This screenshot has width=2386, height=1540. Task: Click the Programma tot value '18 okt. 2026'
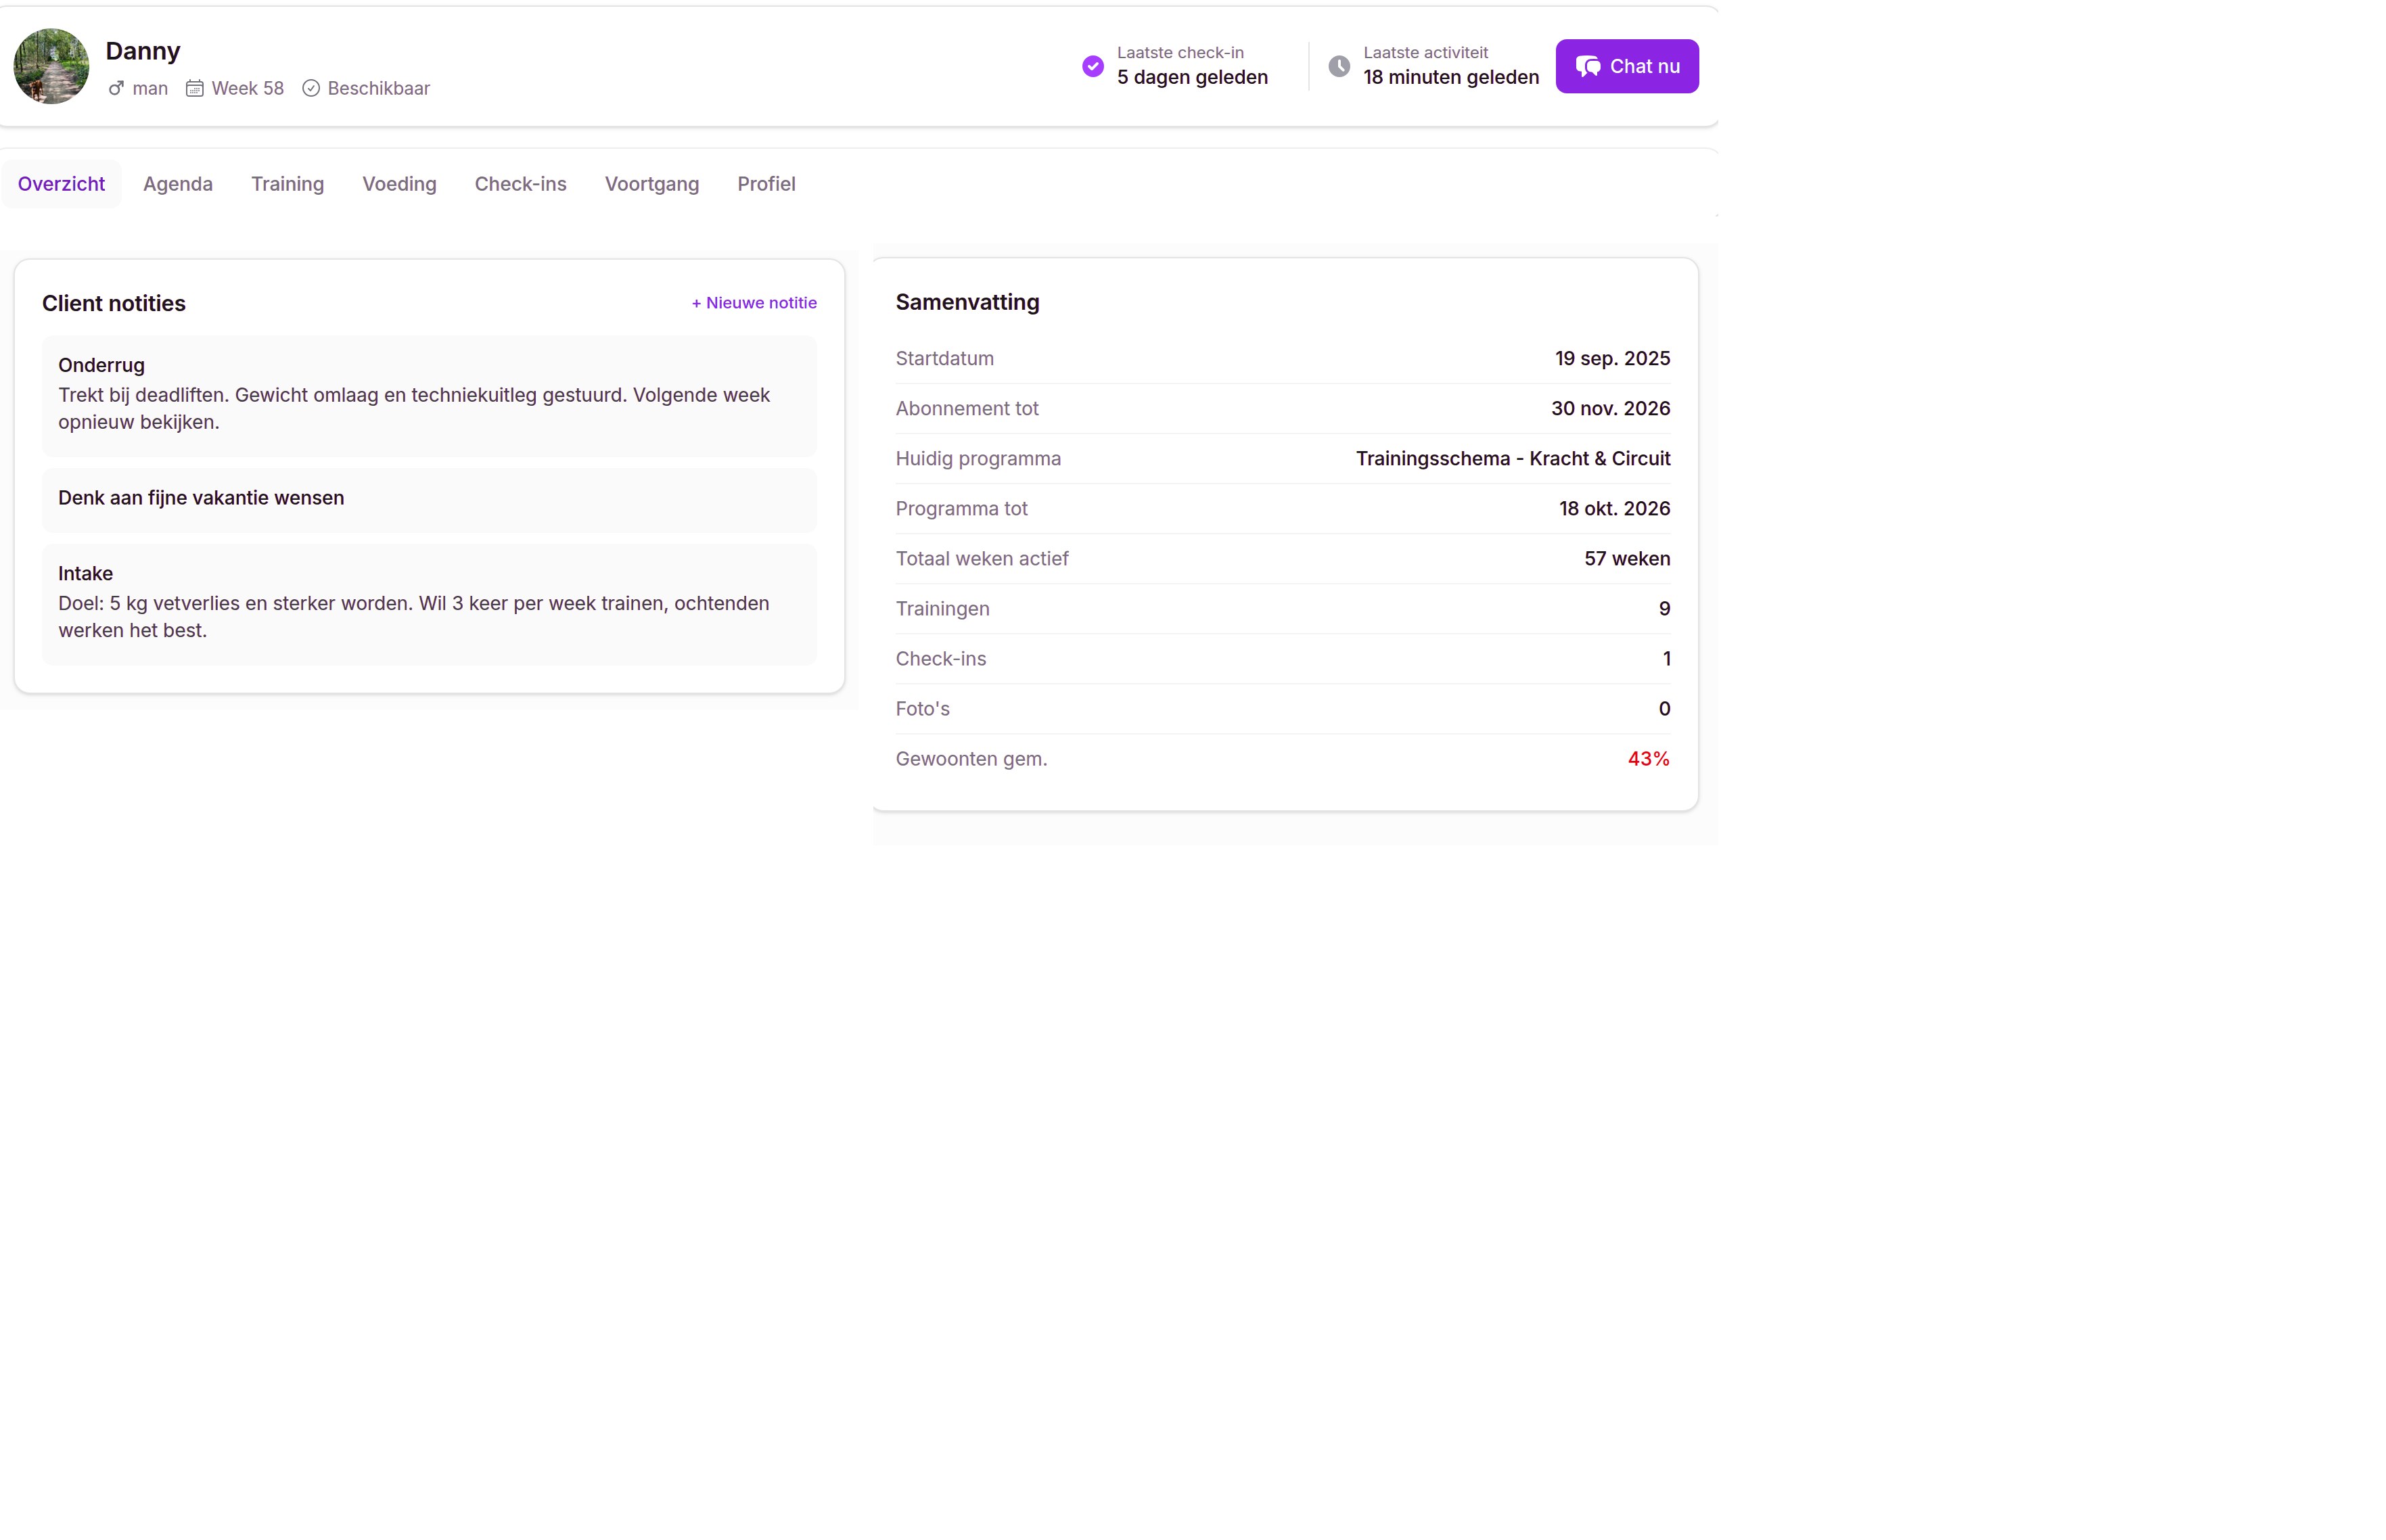click(x=1614, y=508)
